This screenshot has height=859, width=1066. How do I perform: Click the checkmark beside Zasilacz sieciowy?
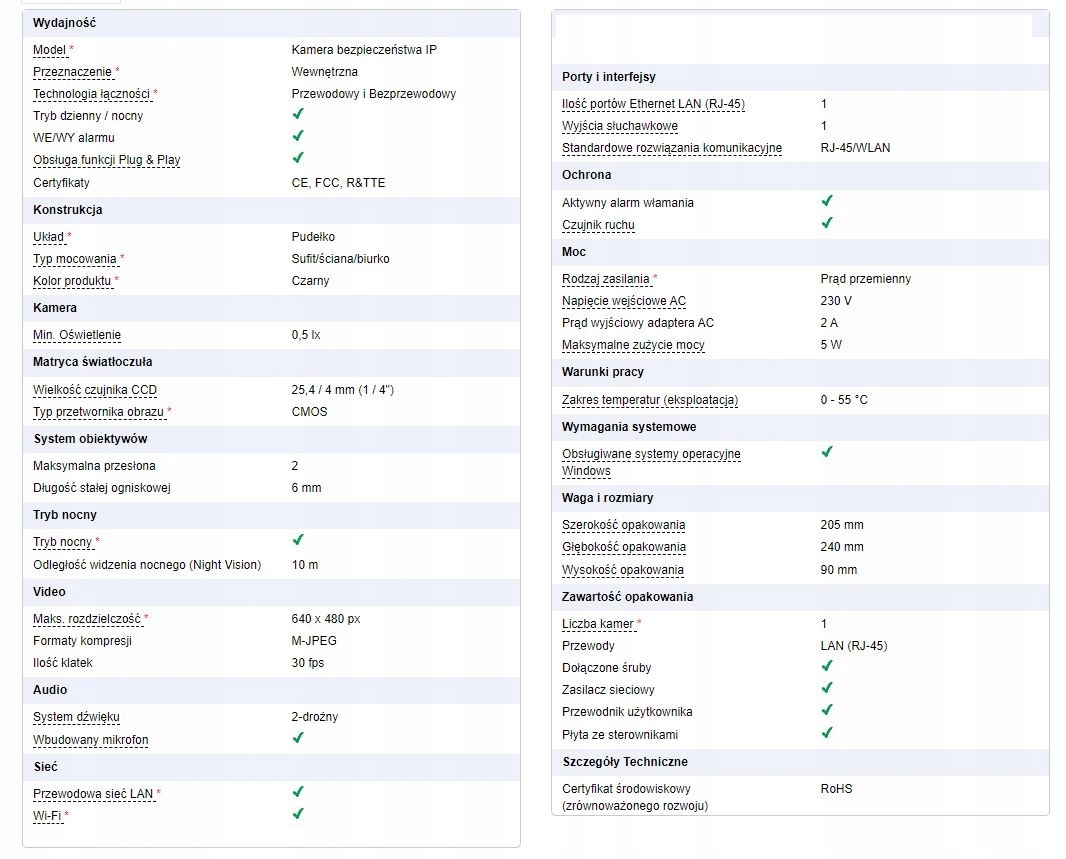point(826,689)
